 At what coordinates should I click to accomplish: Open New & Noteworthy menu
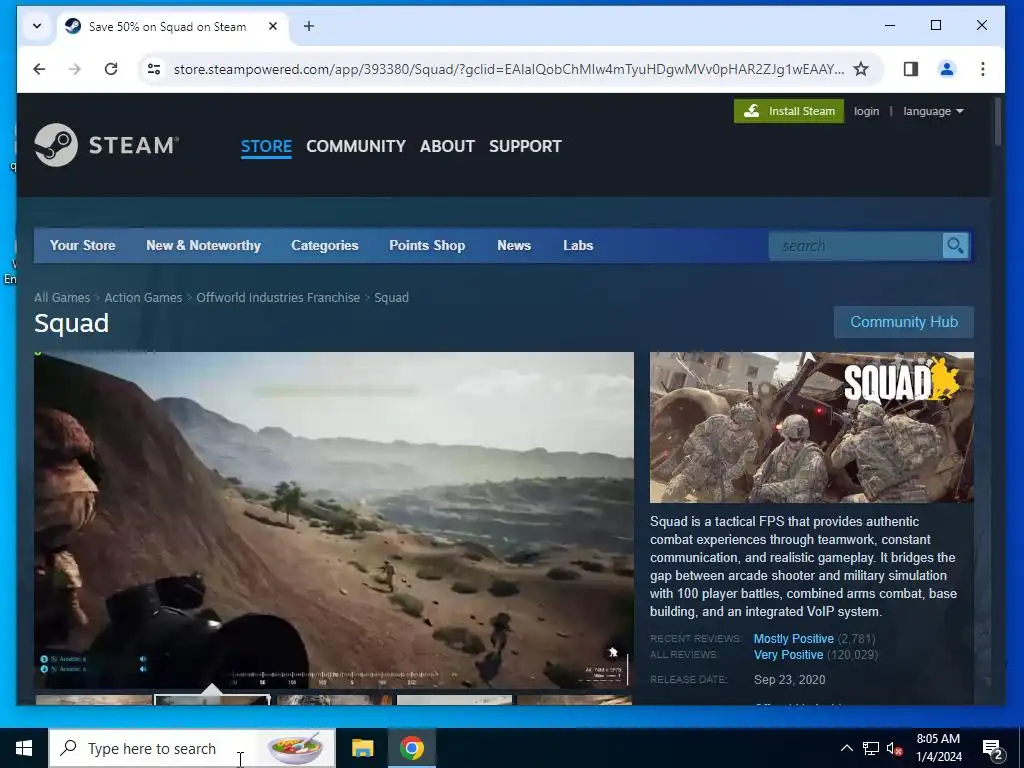pyautogui.click(x=203, y=246)
